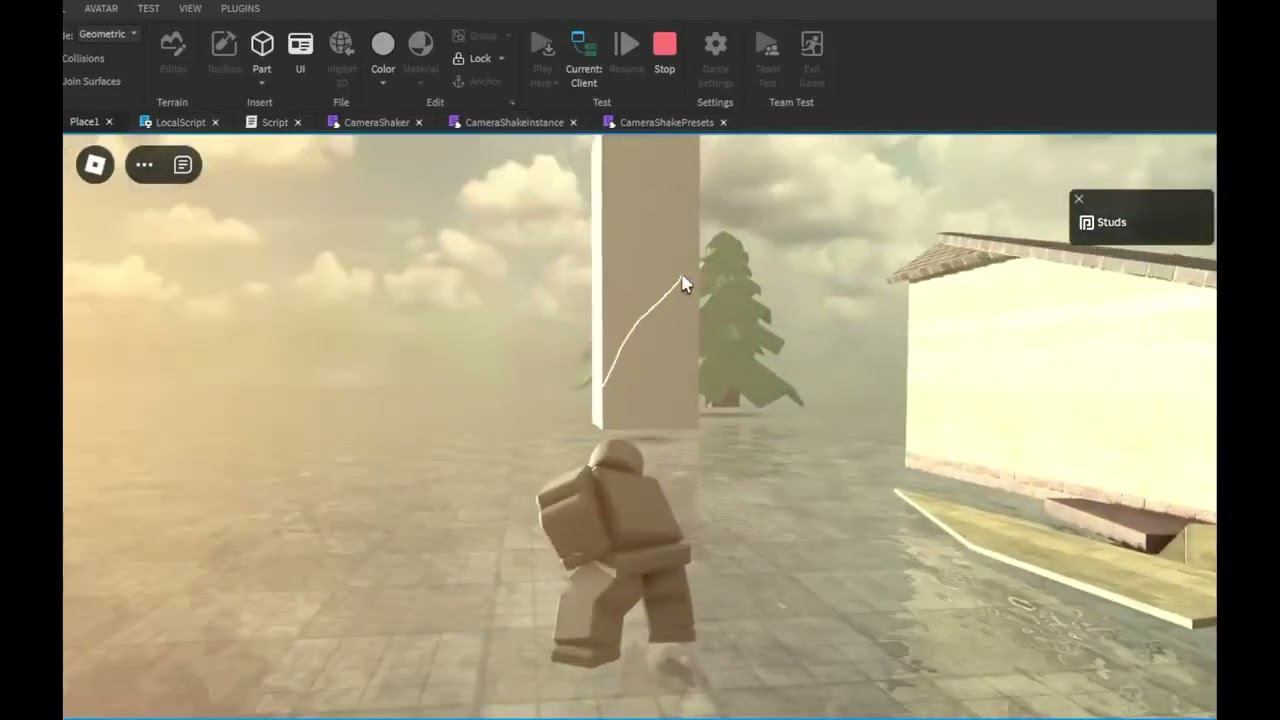This screenshot has height=720, width=1280.
Task: Expand the Material dropdown arrow
Action: point(421,83)
